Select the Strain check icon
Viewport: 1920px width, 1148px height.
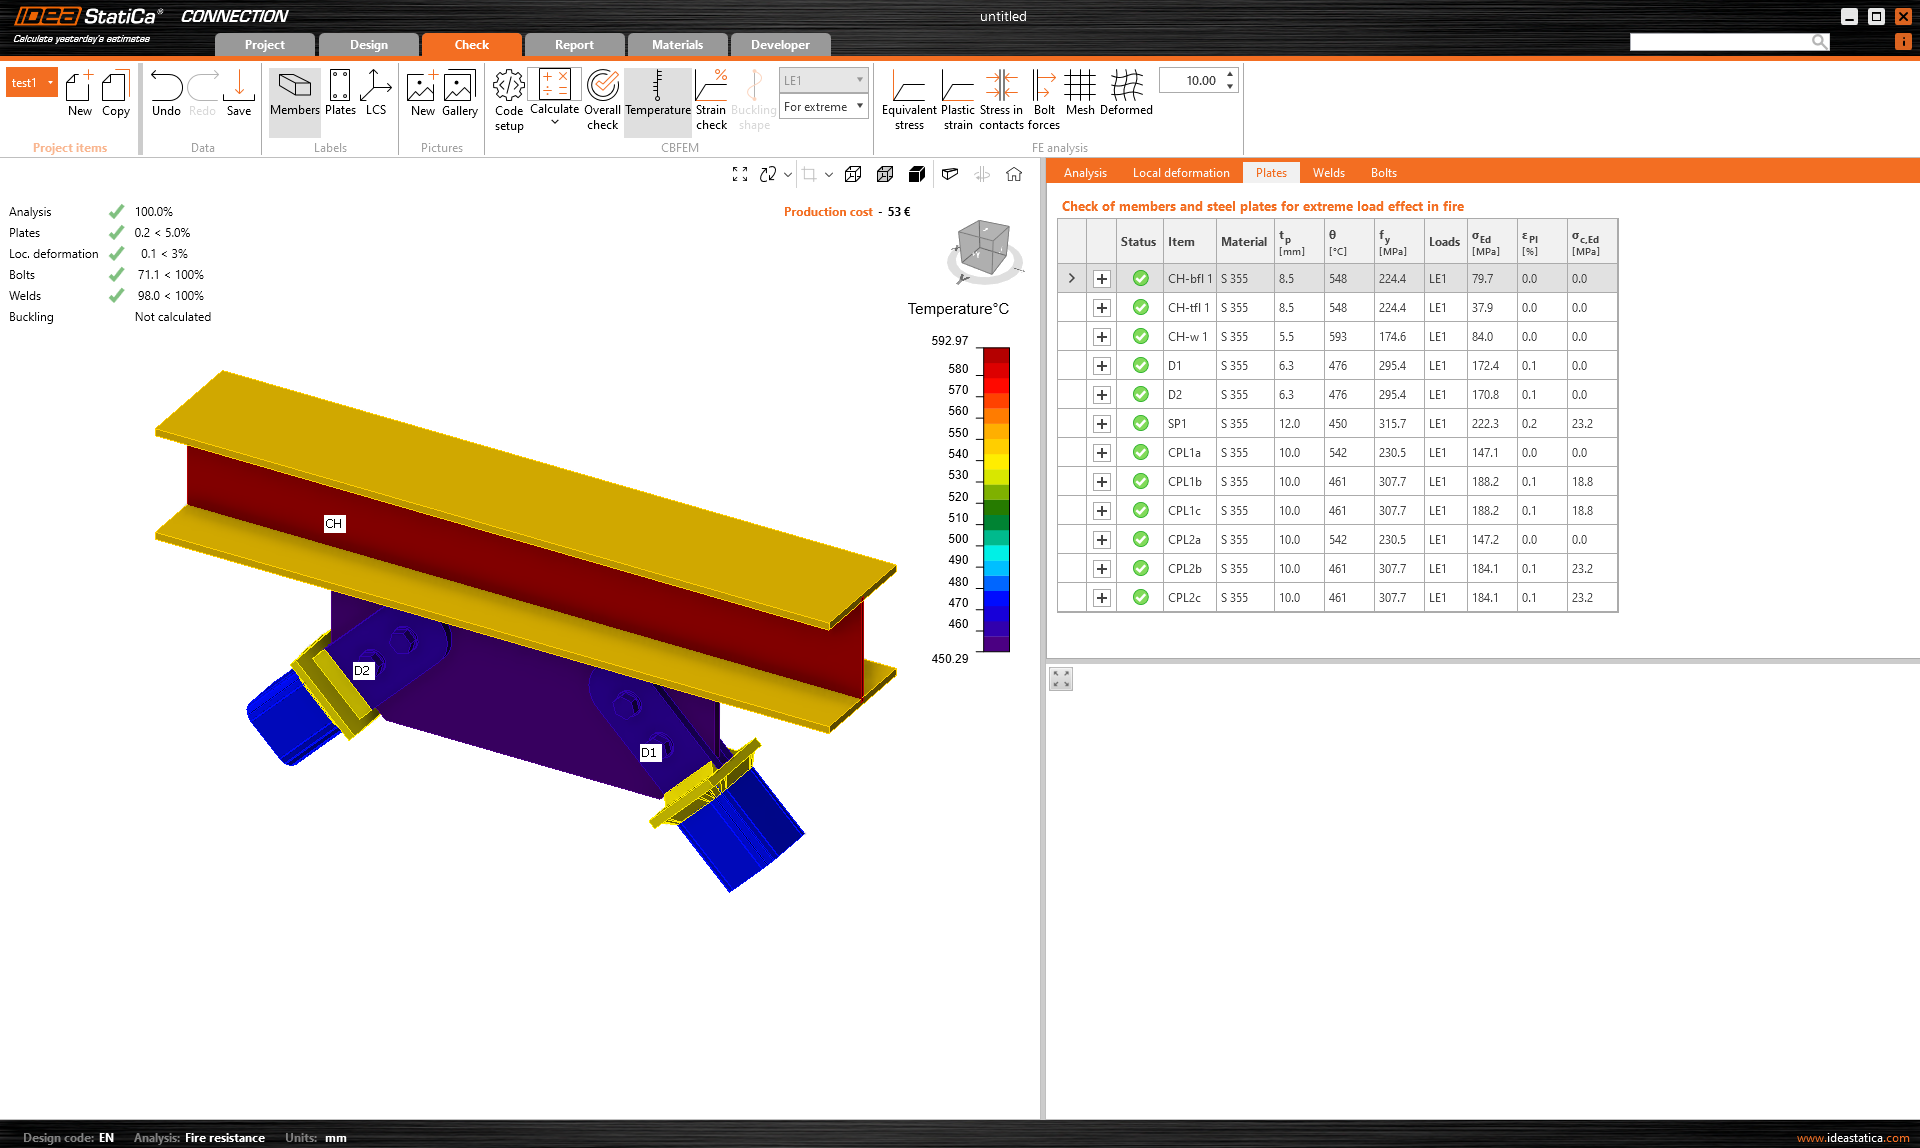pyautogui.click(x=711, y=87)
